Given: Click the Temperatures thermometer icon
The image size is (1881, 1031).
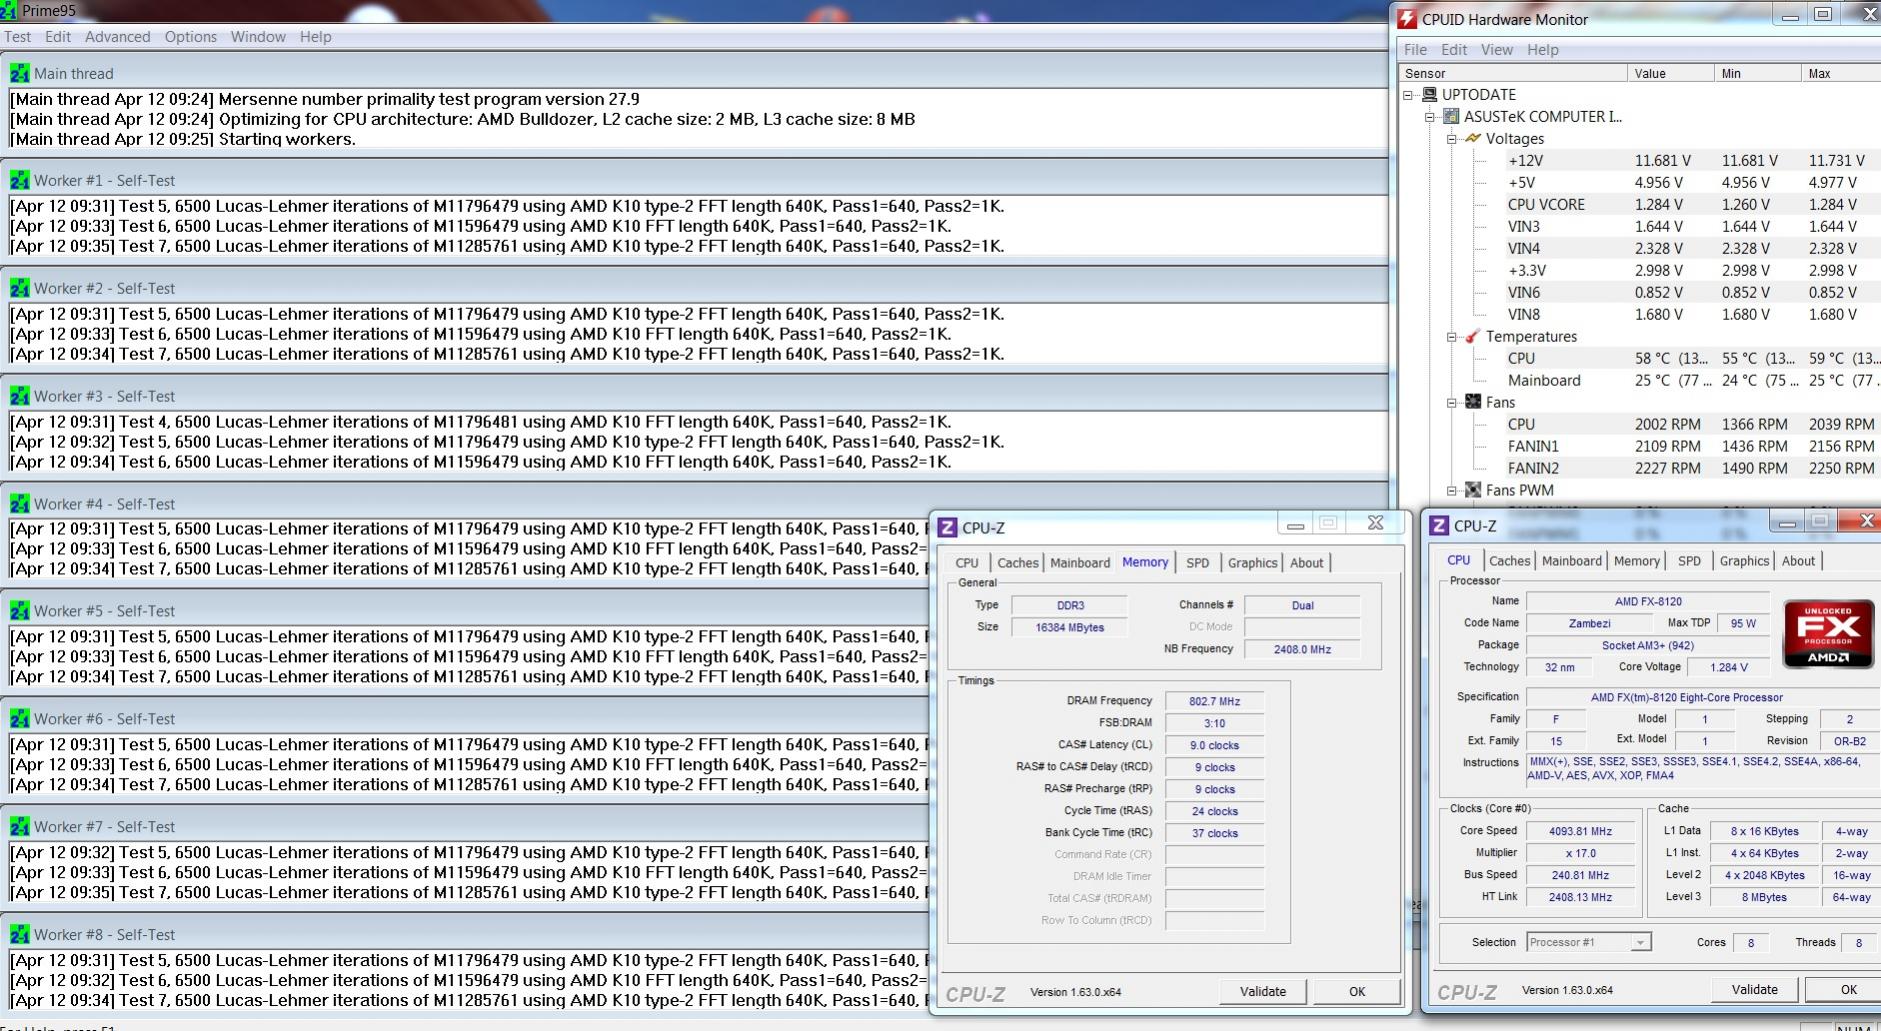Looking at the screenshot, I should (x=1473, y=336).
